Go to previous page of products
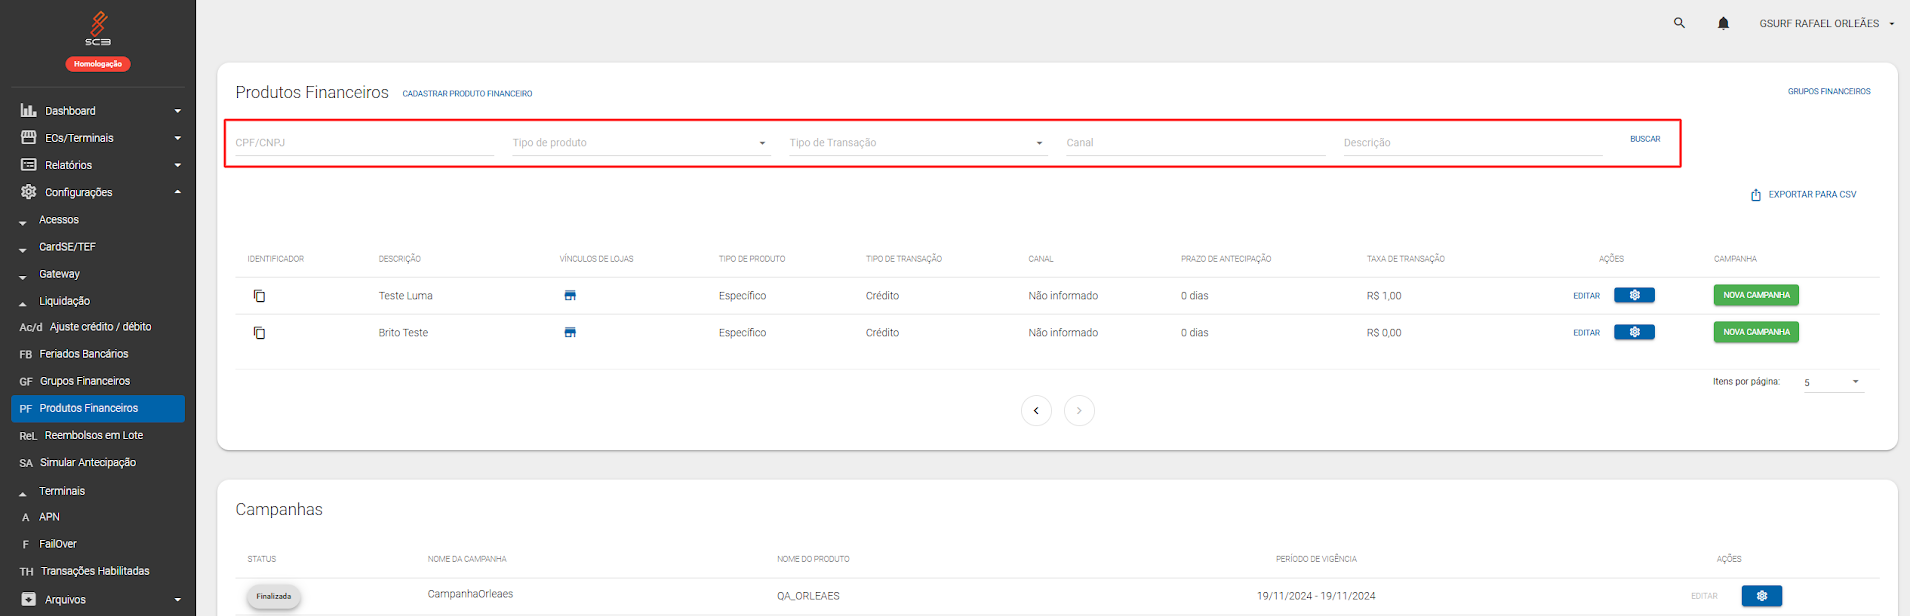 (x=1036, y=411)
